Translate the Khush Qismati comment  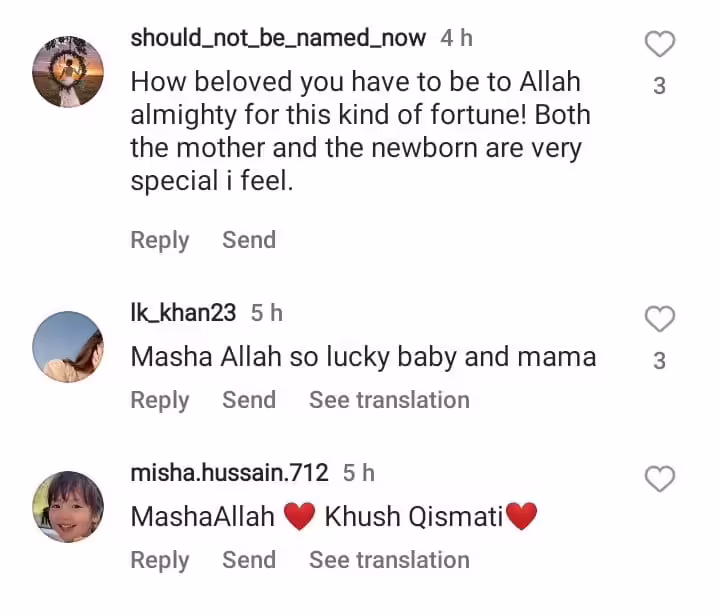click(389, 560)
